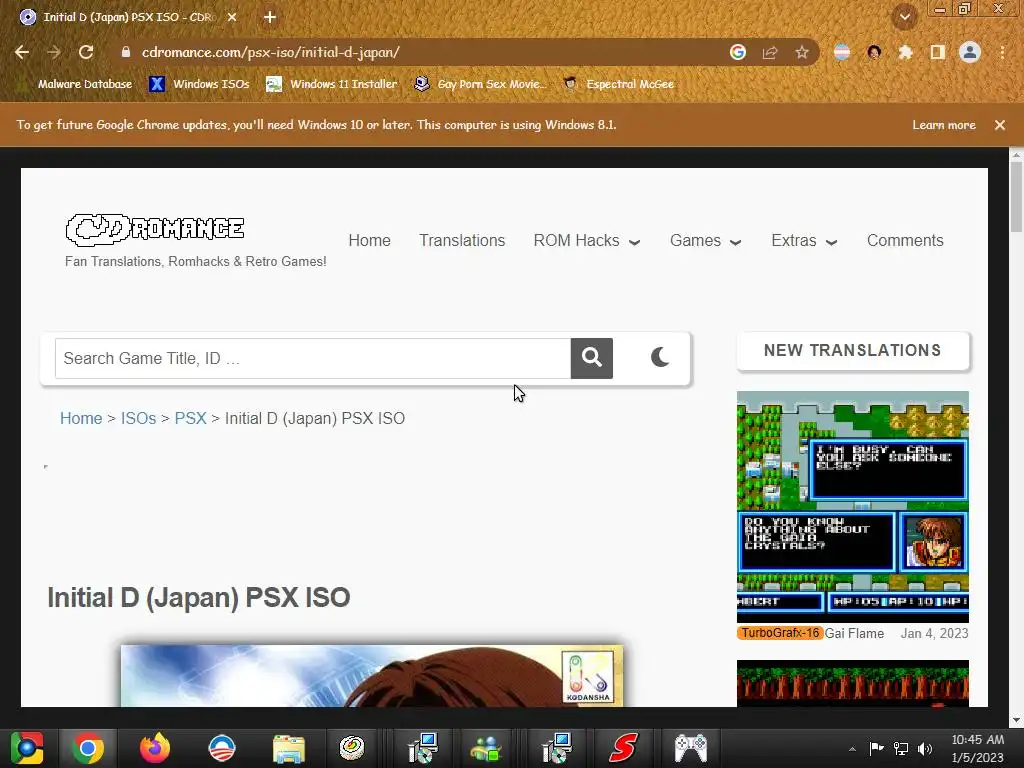
Task: Open Malware Database bookmark
Action: pos(85,84)
